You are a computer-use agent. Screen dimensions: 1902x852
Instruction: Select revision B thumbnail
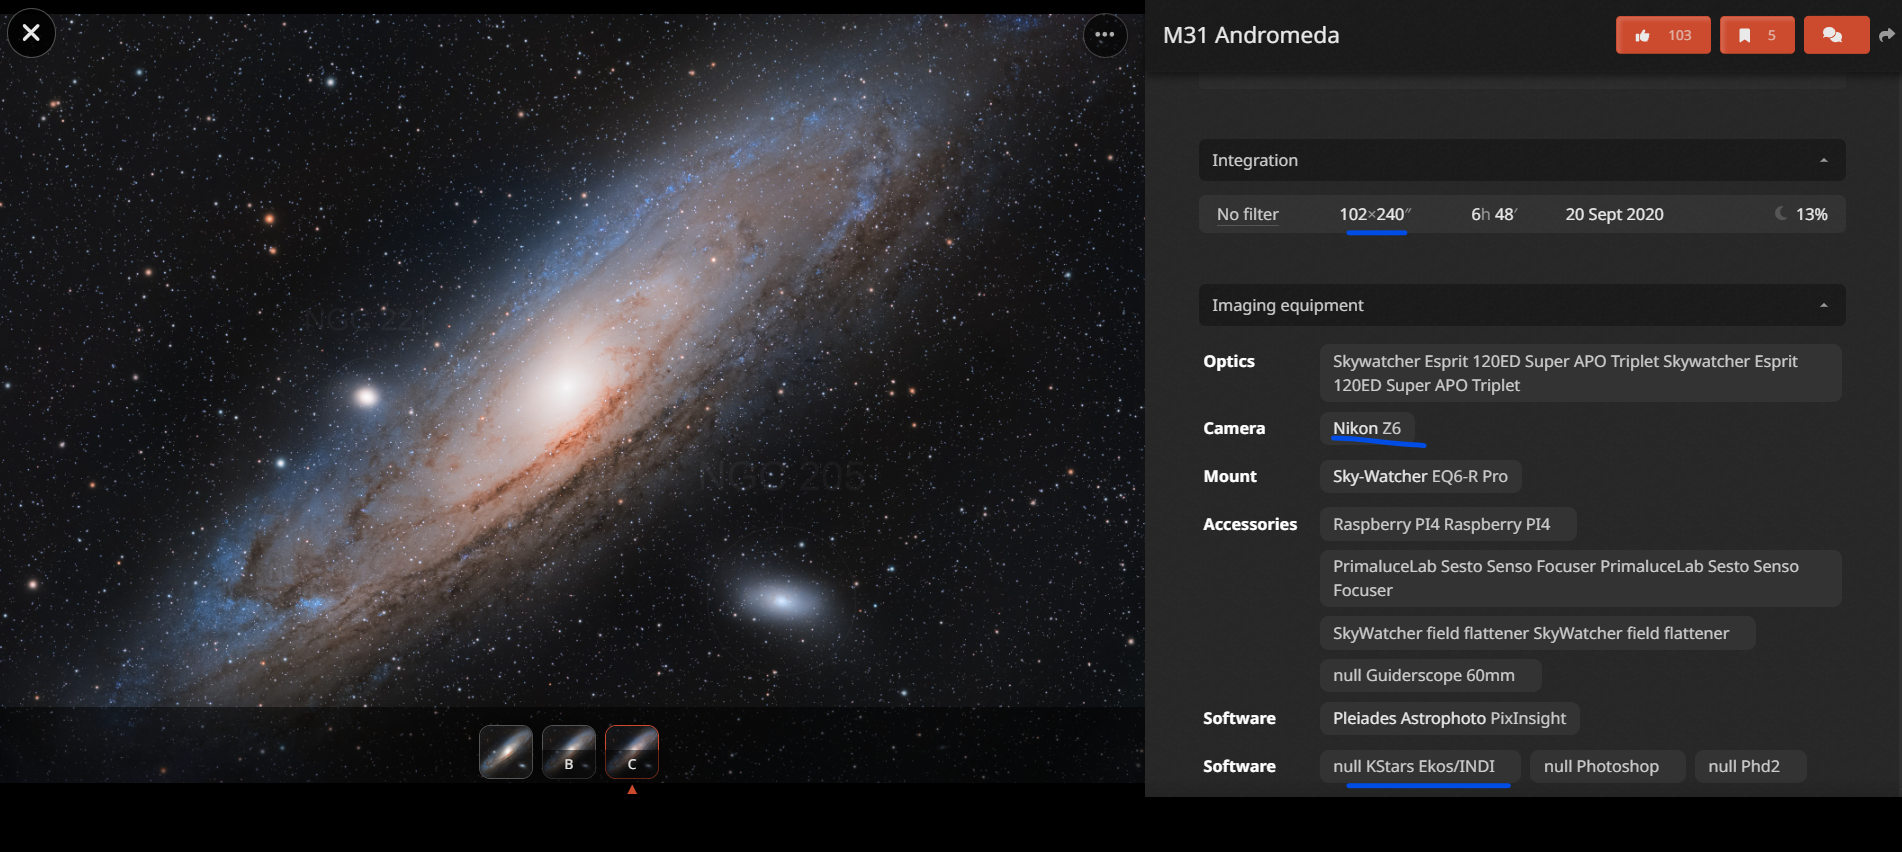(569, 752)
